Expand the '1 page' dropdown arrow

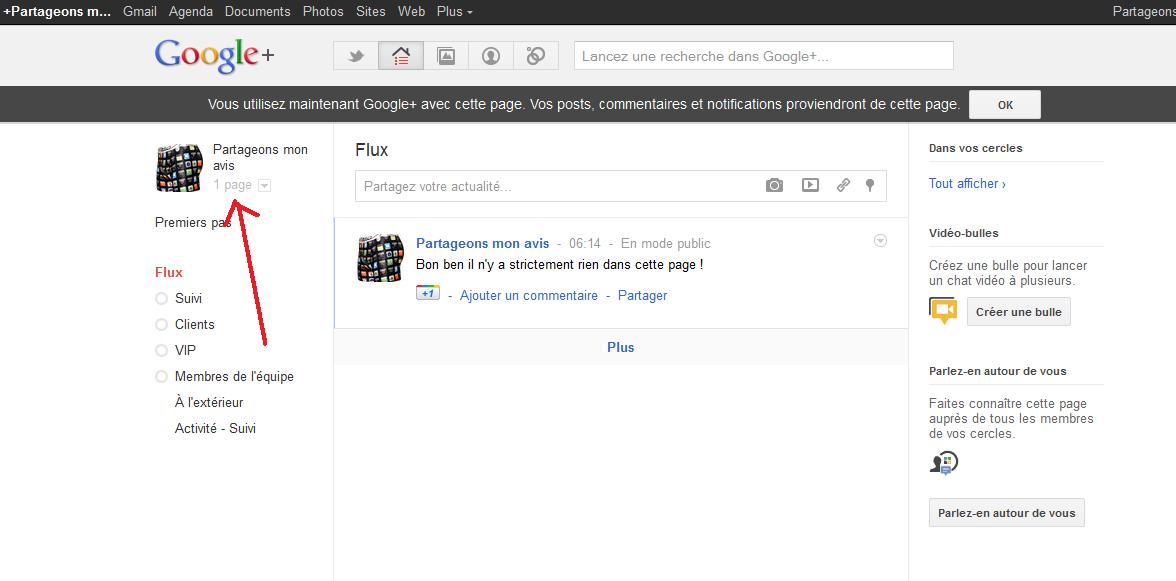pyautogui.click(x=264, y=186)
